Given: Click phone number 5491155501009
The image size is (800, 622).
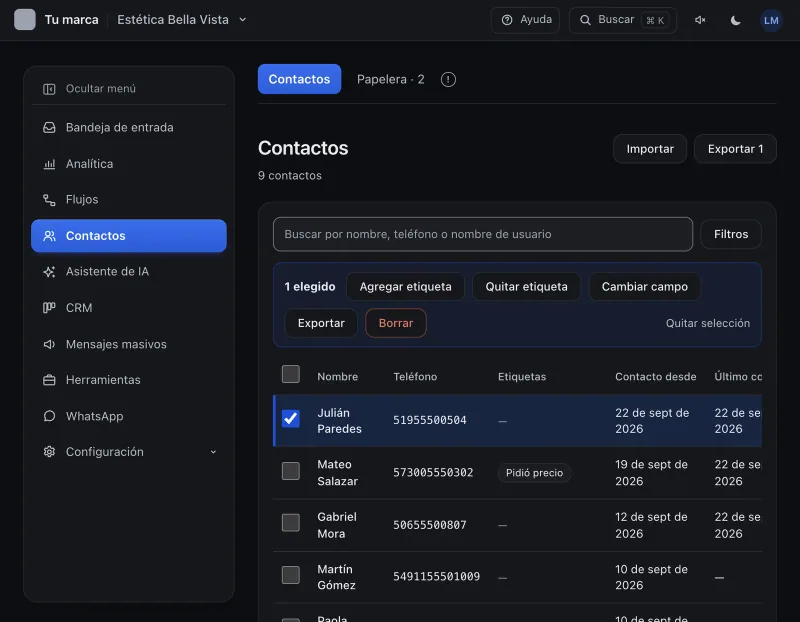Looking at the screenshot, I should pos(436,577).
